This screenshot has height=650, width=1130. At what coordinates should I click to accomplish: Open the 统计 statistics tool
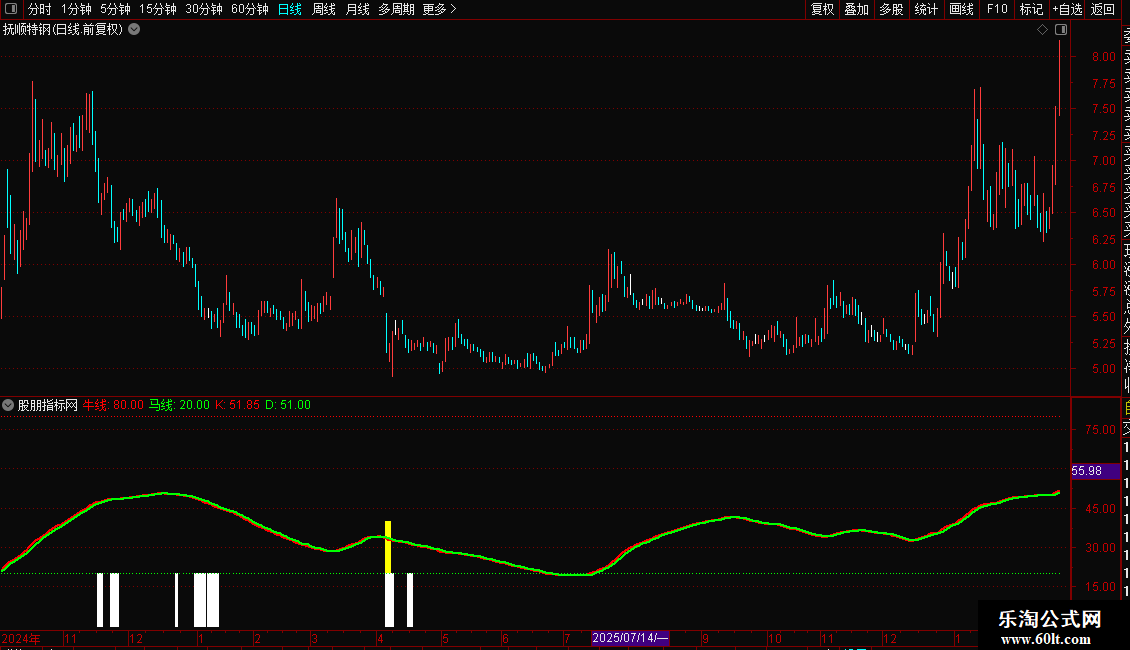(x=926, y=9)
